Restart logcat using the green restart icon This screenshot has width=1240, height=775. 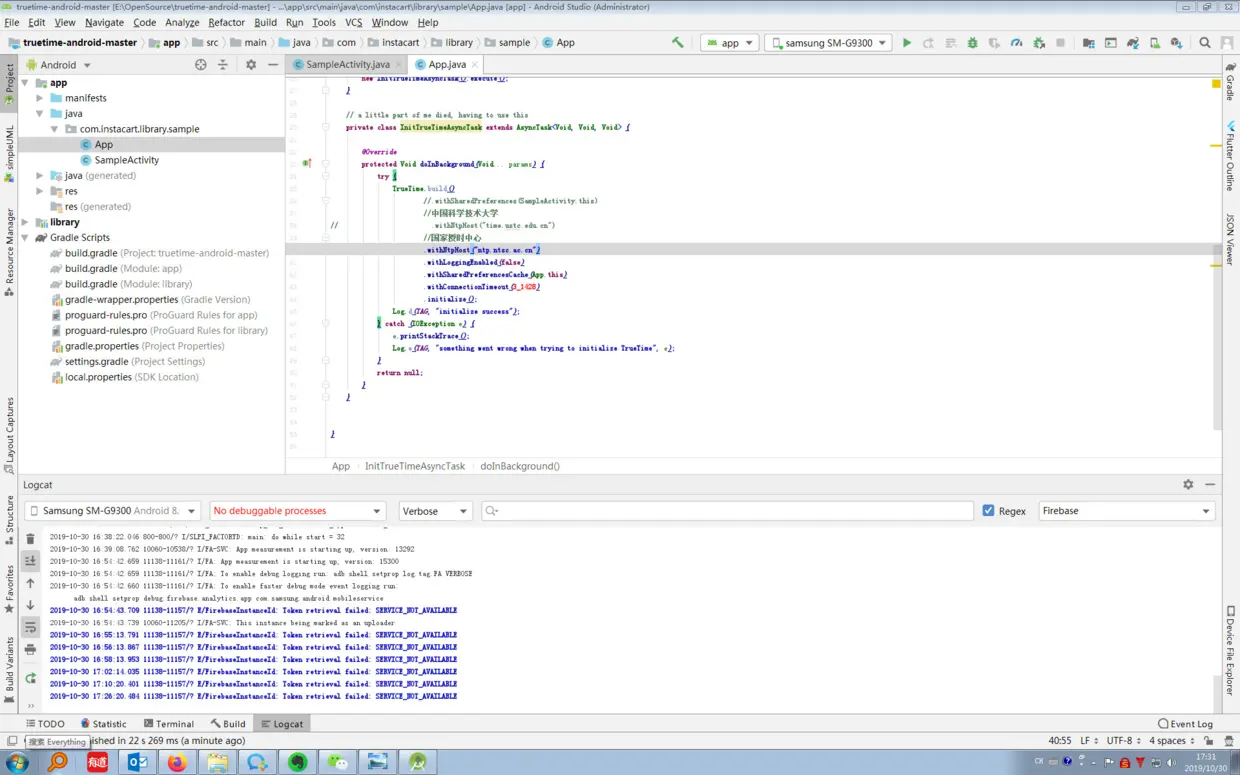(x=30, y=678)
